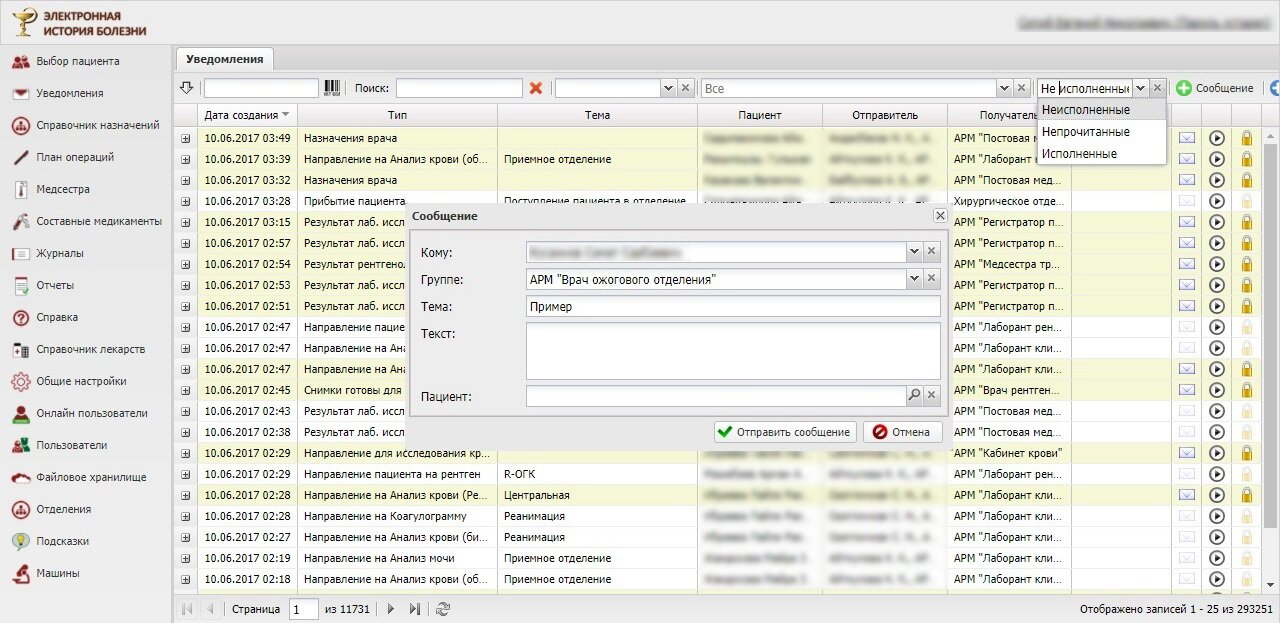1280x623 pixels.
Task: Go to next page of results
Action: [391, 608]
